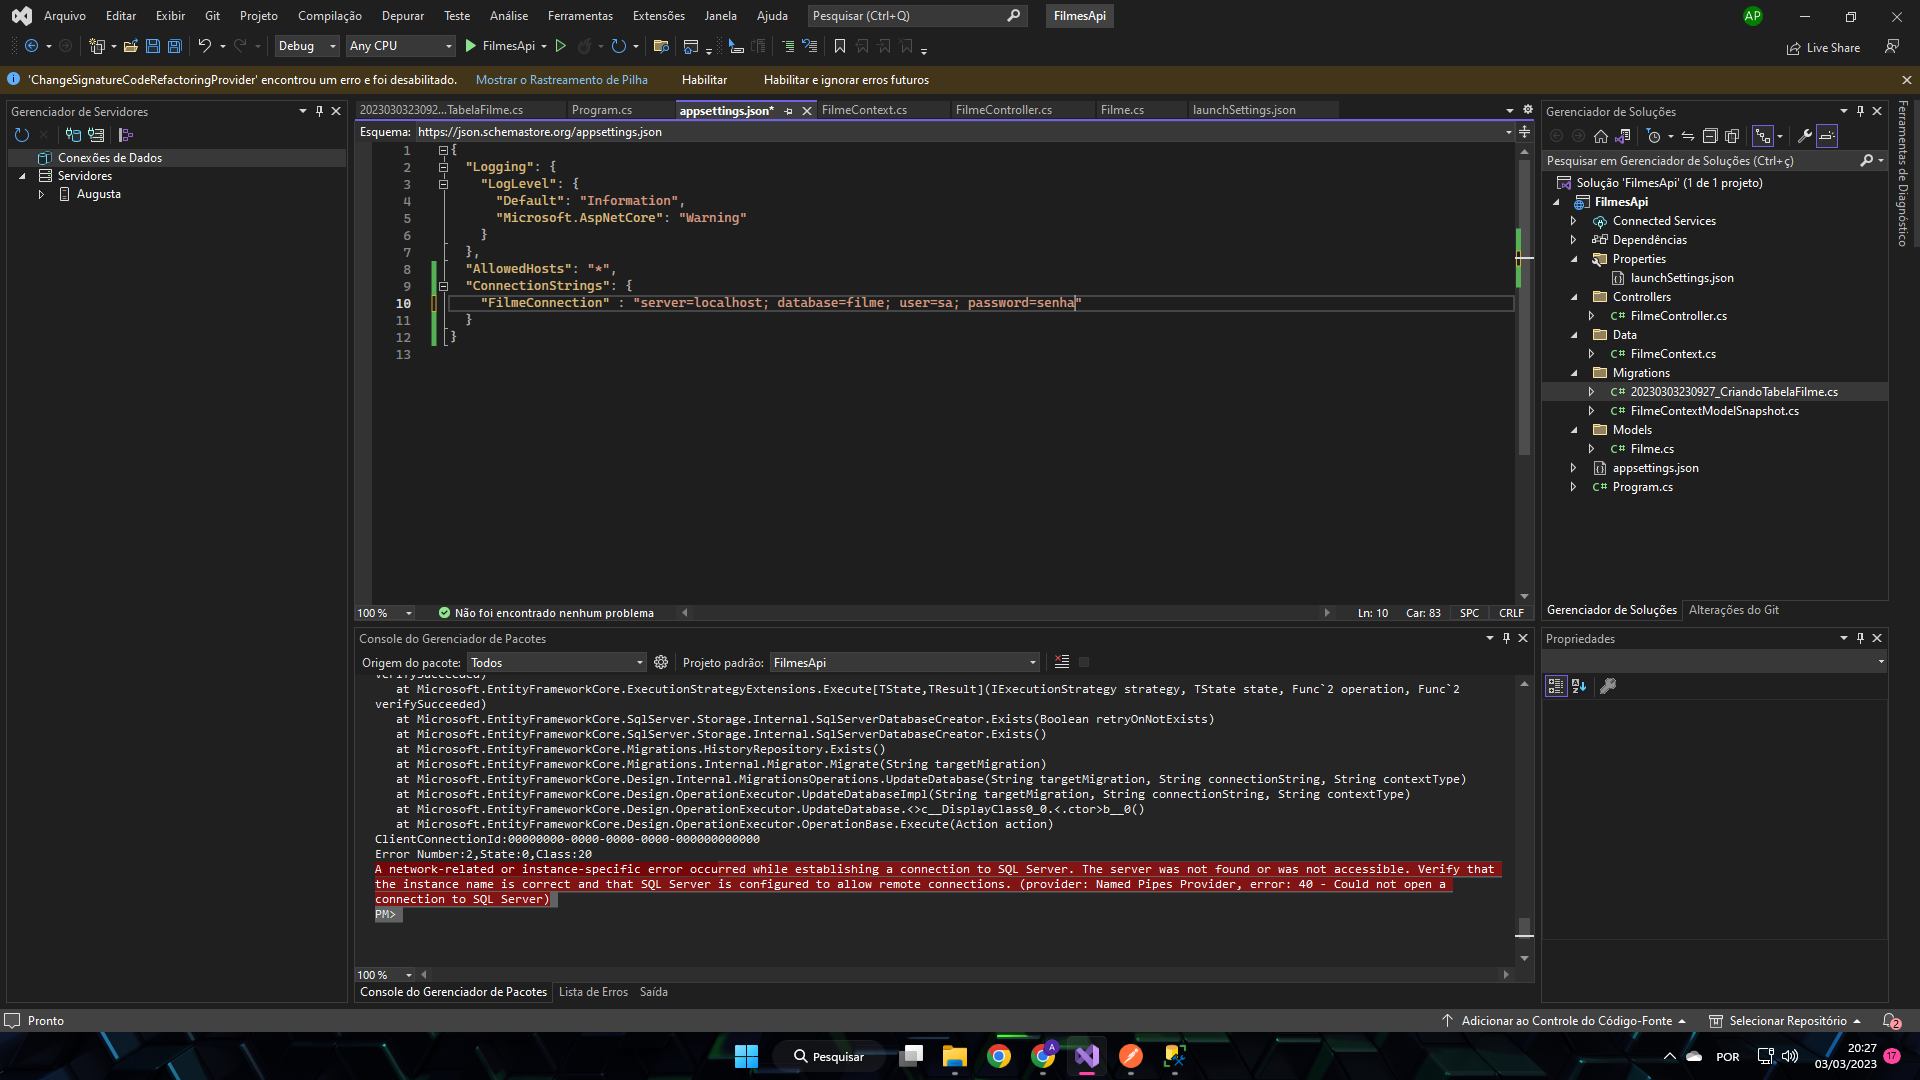Refresh the Gerenciador de Servidores panel
This screenshot has width=1920, height=1080.
pos(22,135)
